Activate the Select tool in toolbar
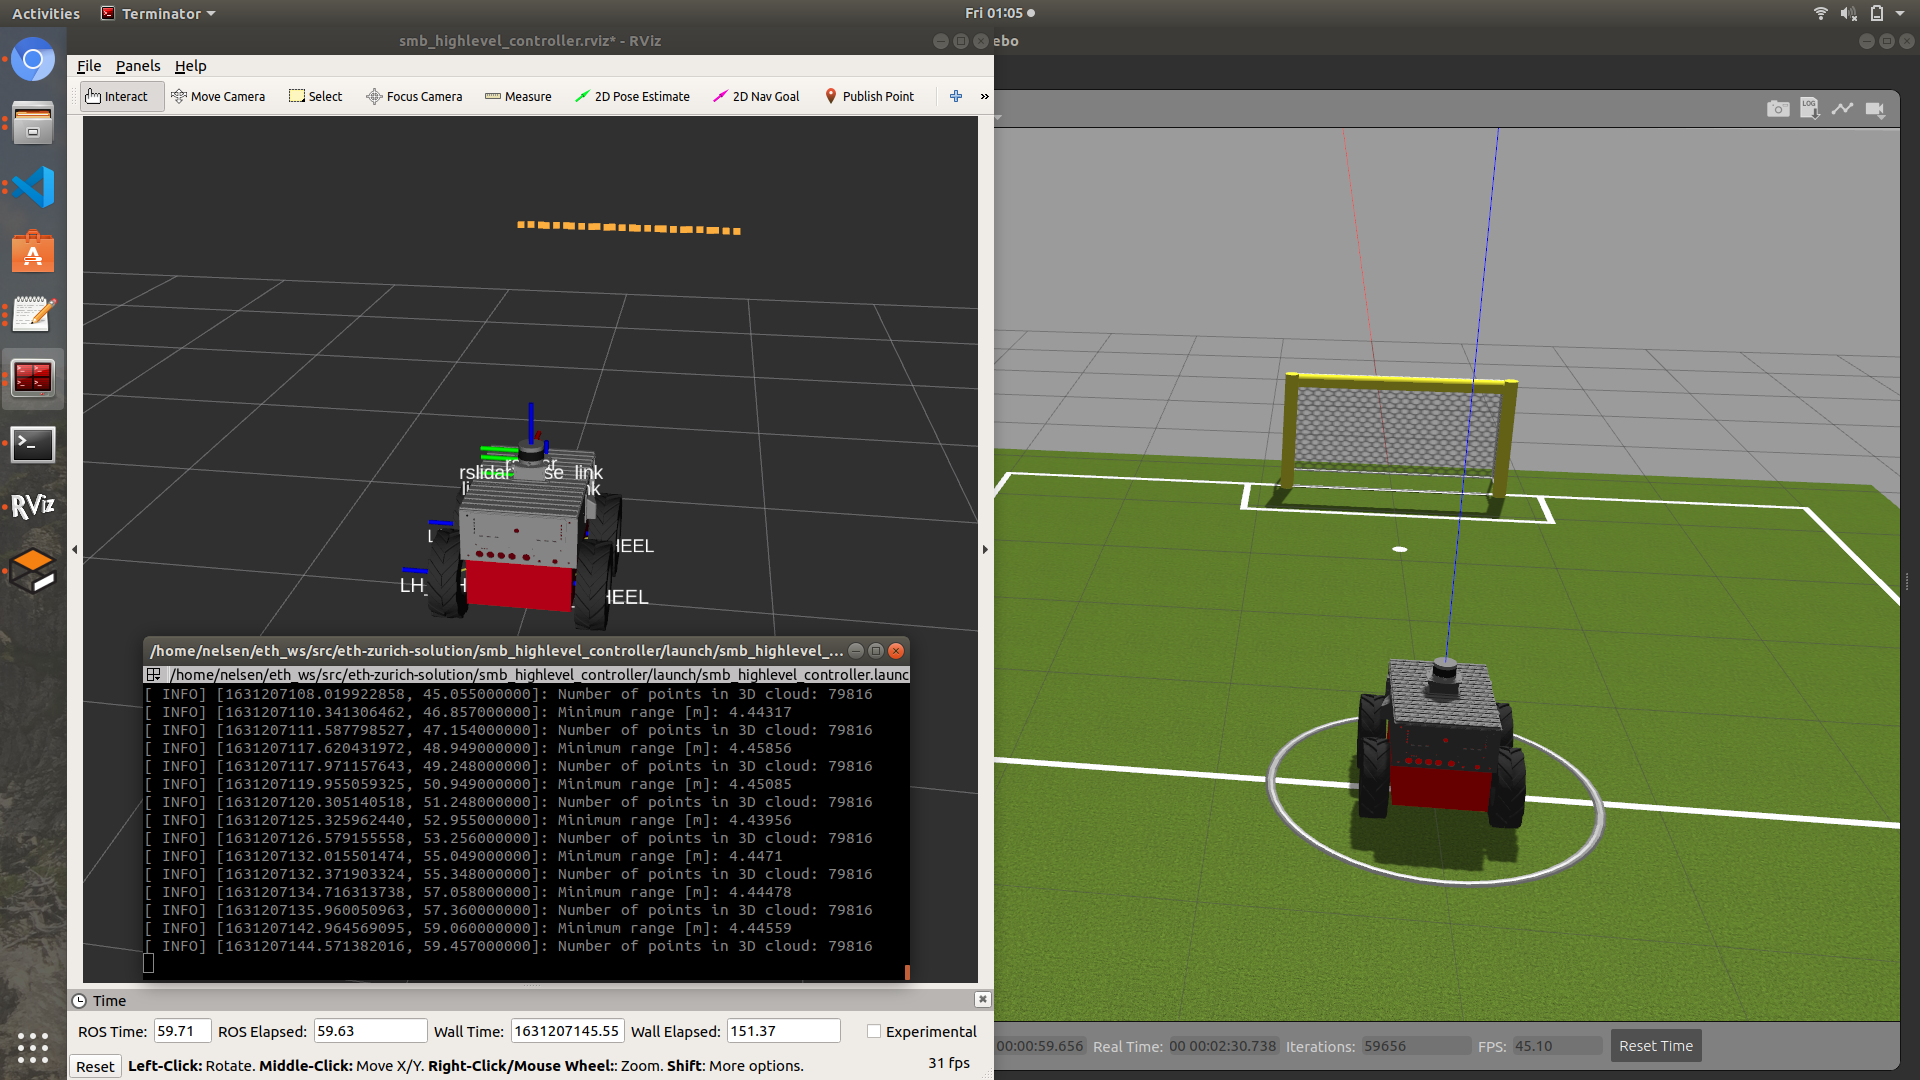1920x1080 pixels. (316, 96)
